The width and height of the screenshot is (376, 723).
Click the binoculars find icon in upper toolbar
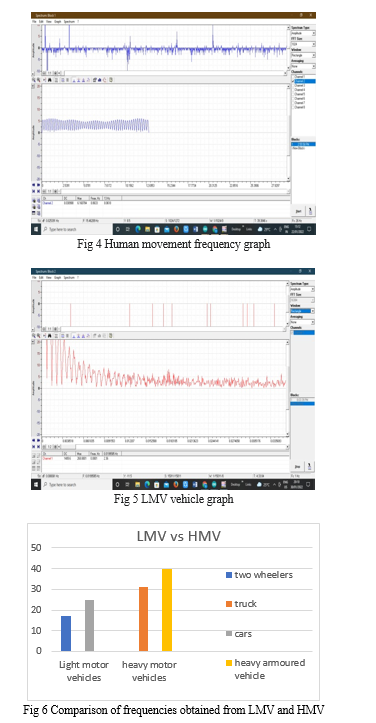49,80
